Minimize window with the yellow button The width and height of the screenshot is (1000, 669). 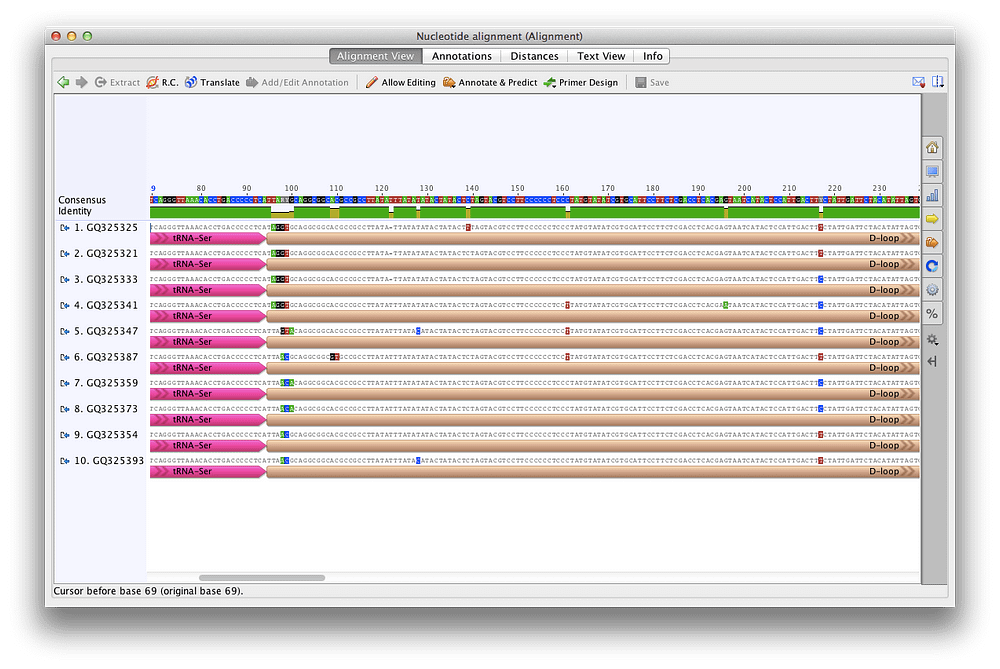(x=71, y=36)
